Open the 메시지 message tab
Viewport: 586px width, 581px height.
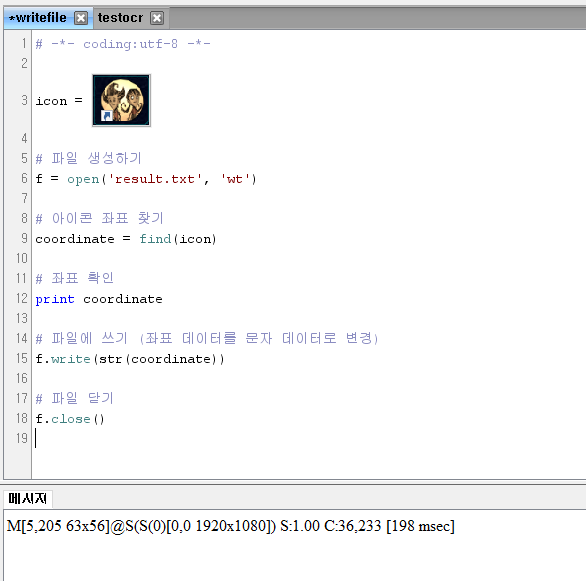[x=27, y=498]
